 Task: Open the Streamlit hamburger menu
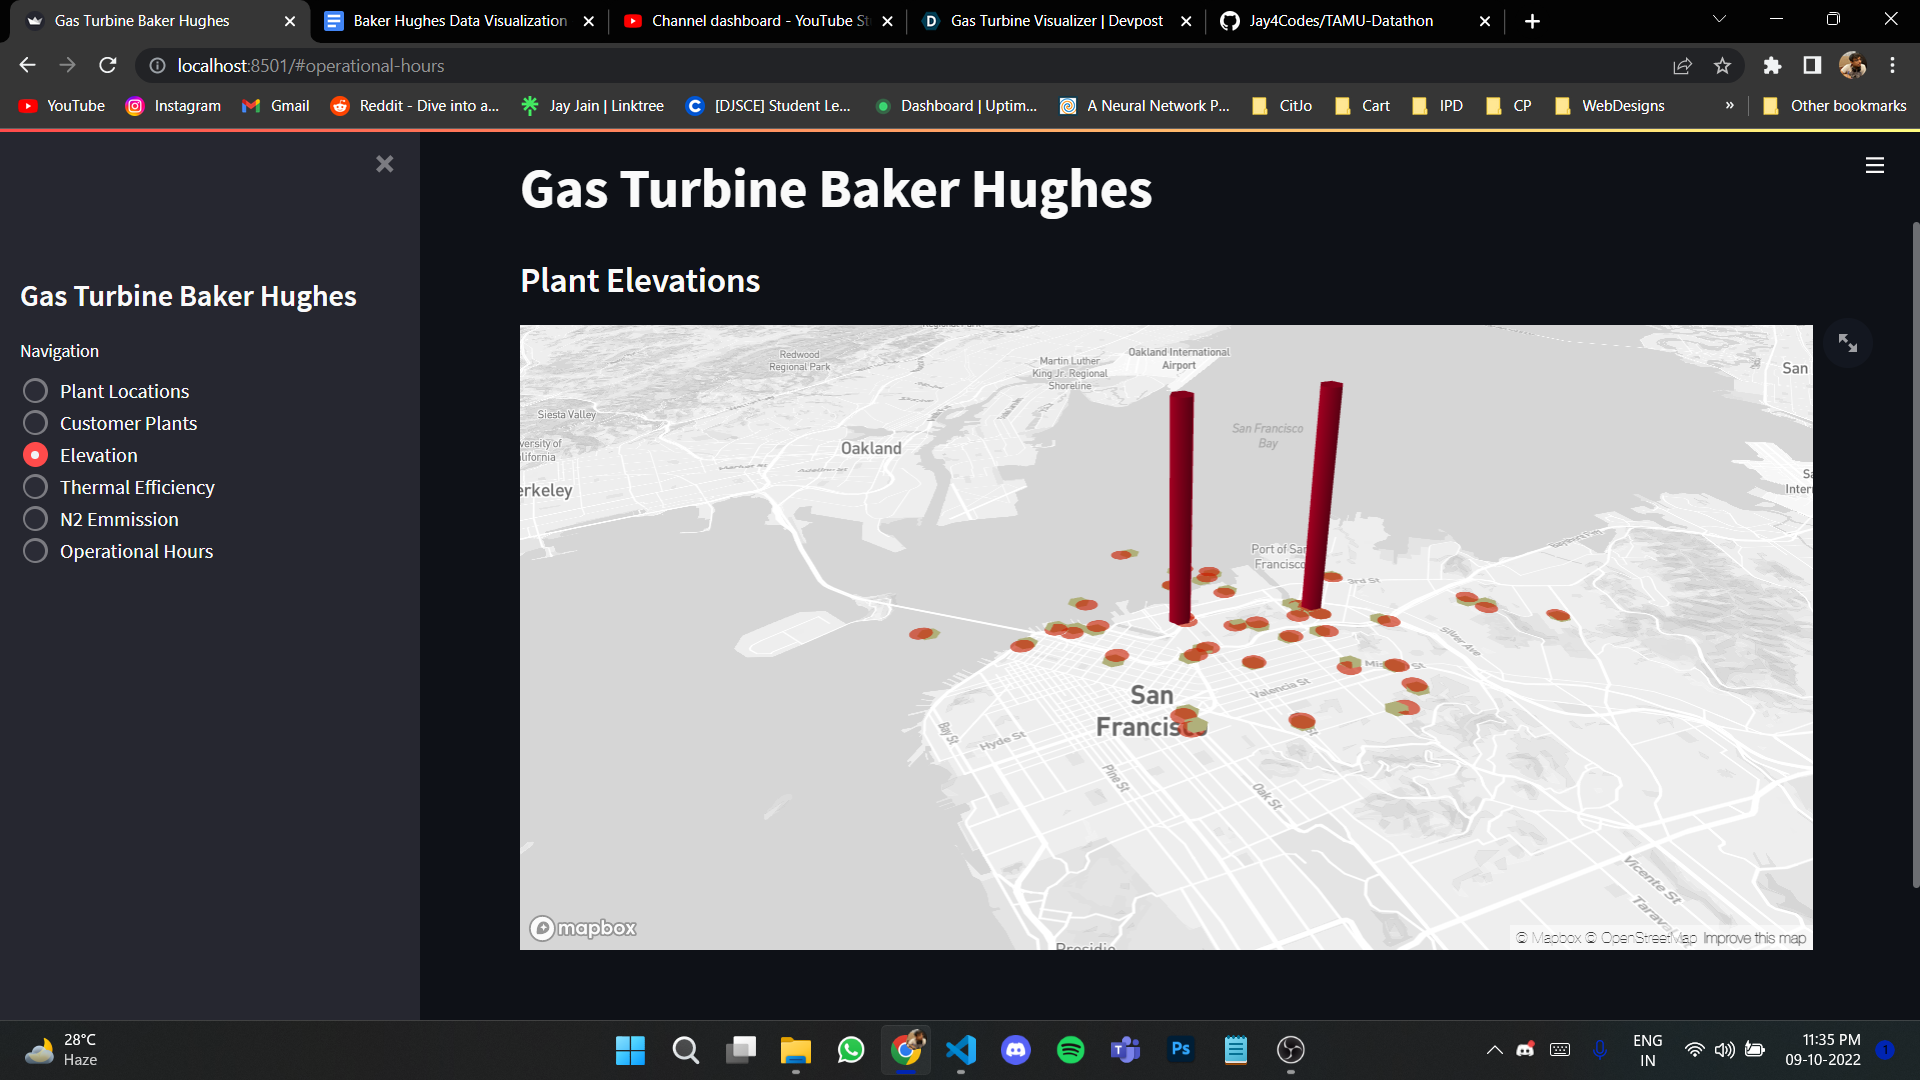1874,166
